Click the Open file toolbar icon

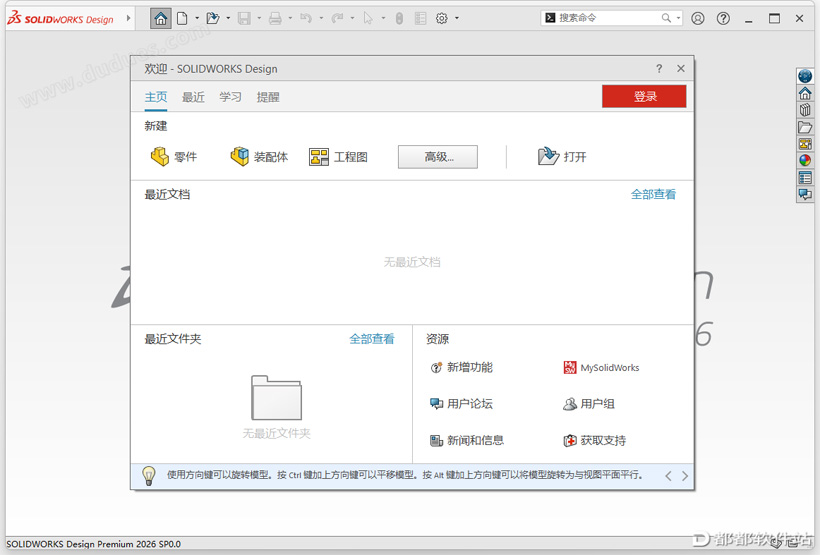pos(212,19)
